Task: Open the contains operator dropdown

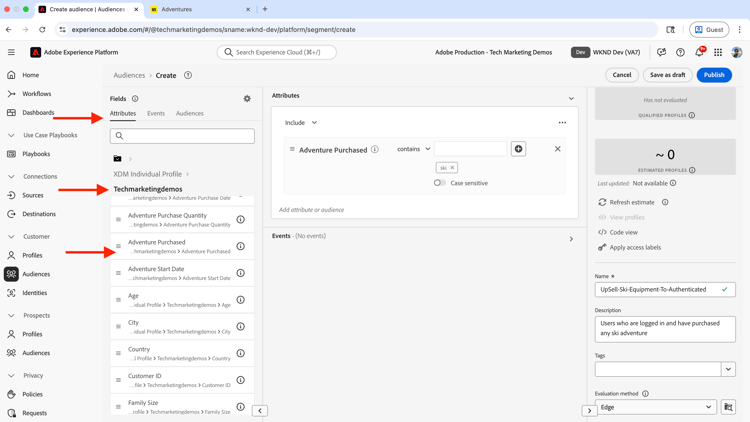Action: coord(413,149)
